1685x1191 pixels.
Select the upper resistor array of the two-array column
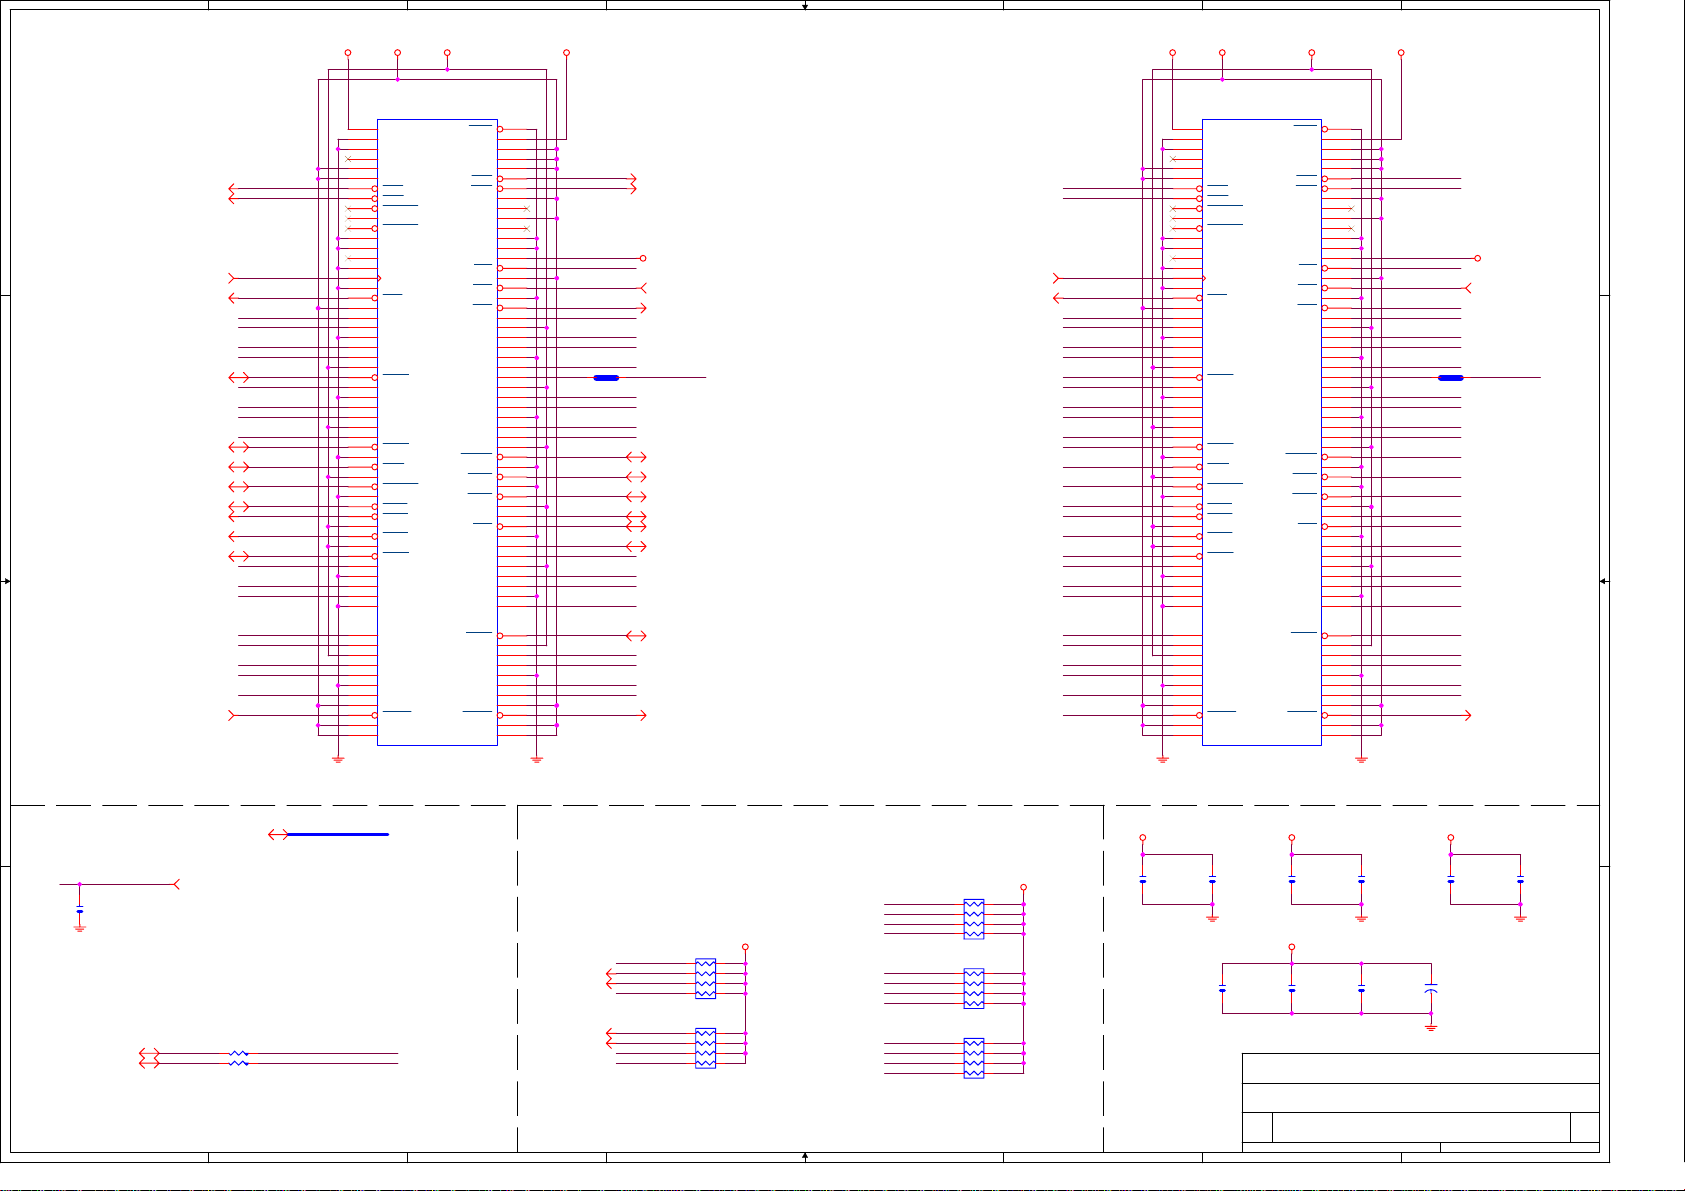[705, 978]
